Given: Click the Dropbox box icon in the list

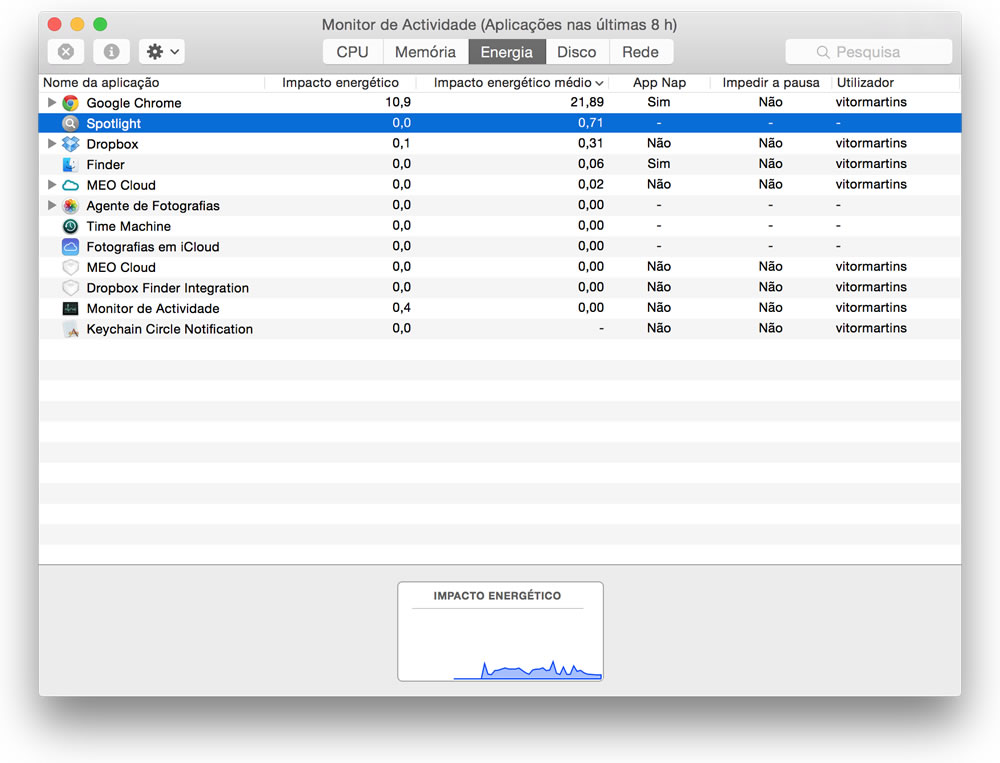Looking at the screenshot, I should [70, 143].
